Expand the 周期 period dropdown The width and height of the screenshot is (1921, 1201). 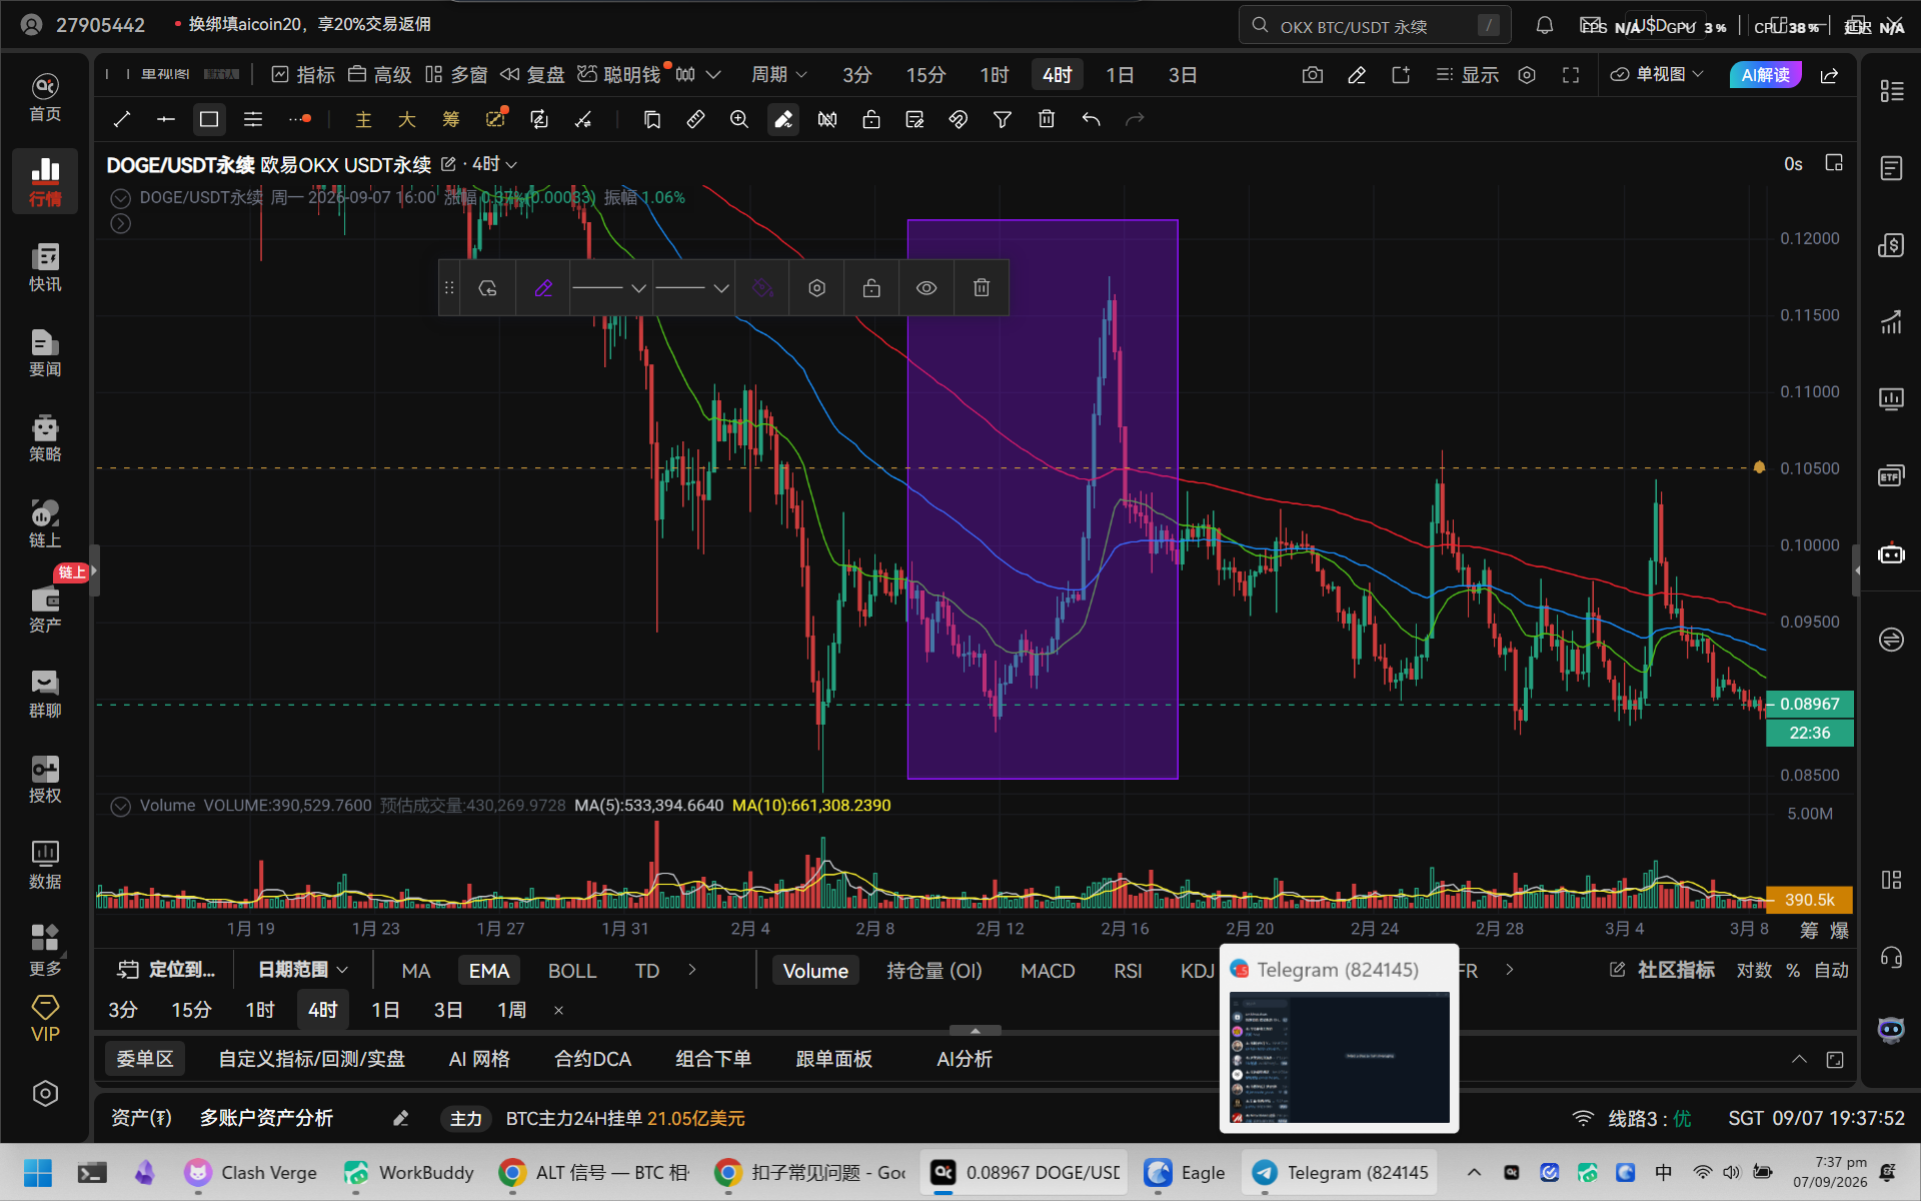click(779, 75)
